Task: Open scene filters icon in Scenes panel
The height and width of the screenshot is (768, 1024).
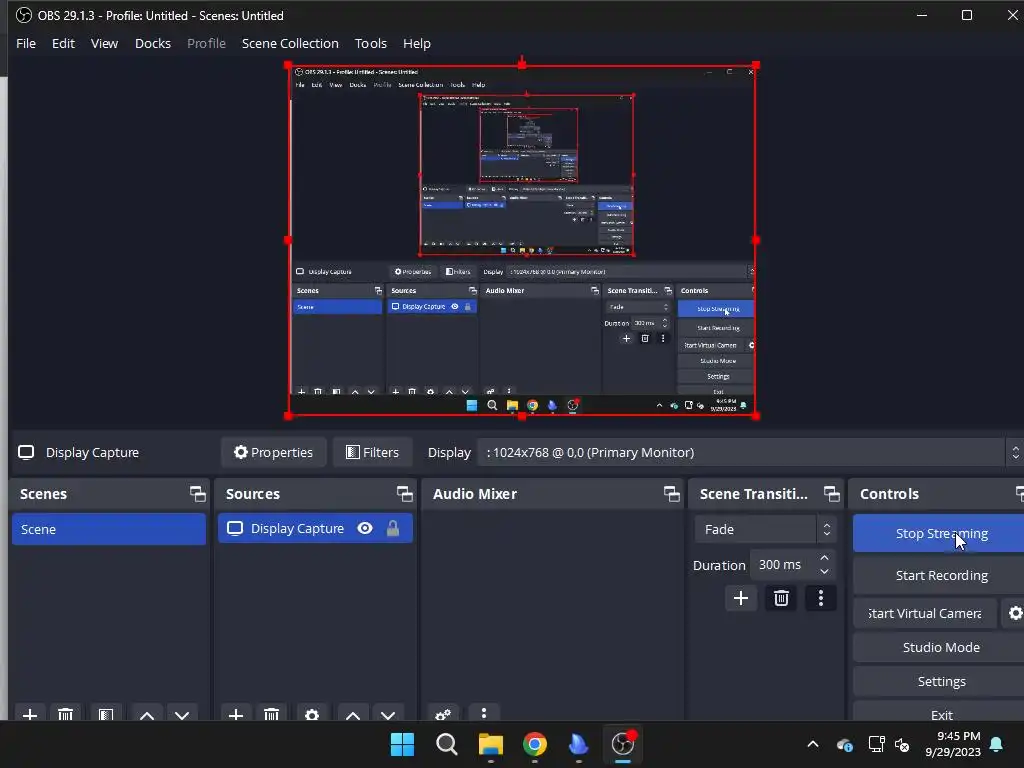Action: point(106,714)
